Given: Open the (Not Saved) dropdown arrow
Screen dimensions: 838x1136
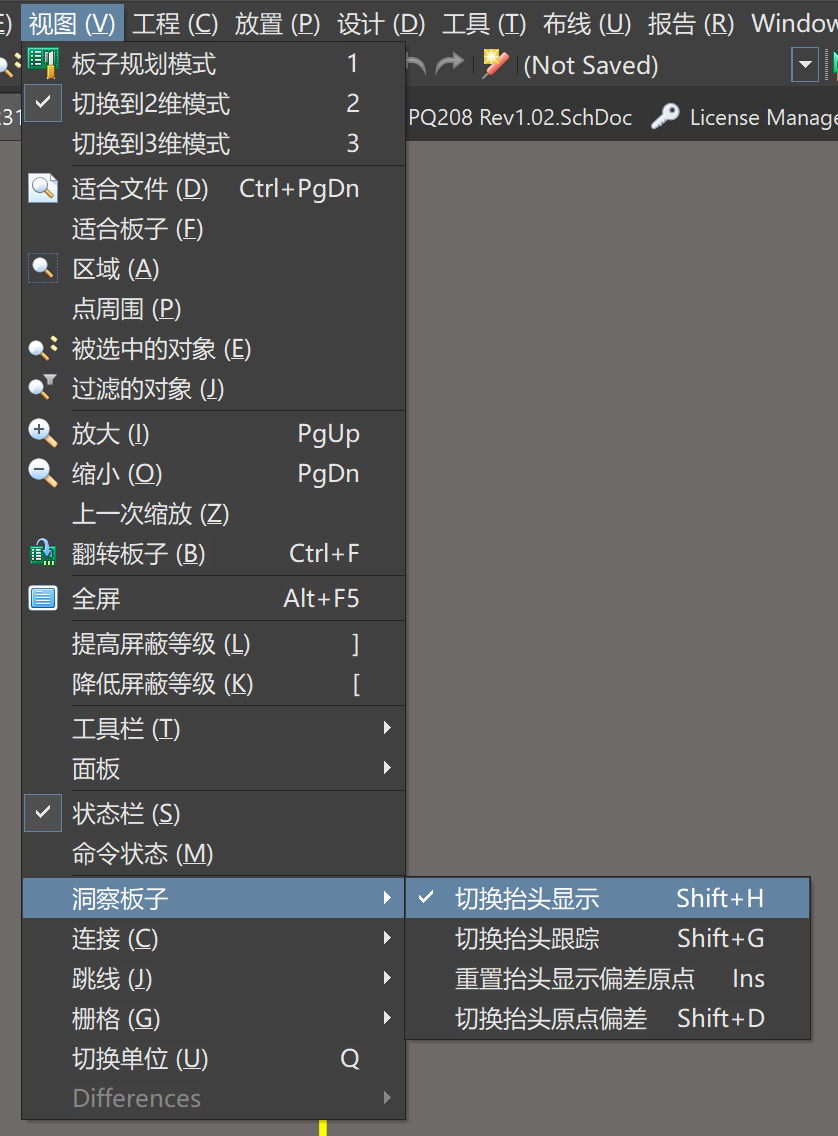Looking at the screenshot, I should click(804, 66).
